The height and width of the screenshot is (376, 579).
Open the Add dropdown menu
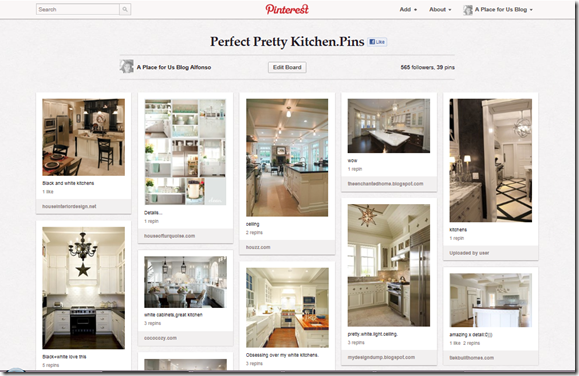coord(408,10)
